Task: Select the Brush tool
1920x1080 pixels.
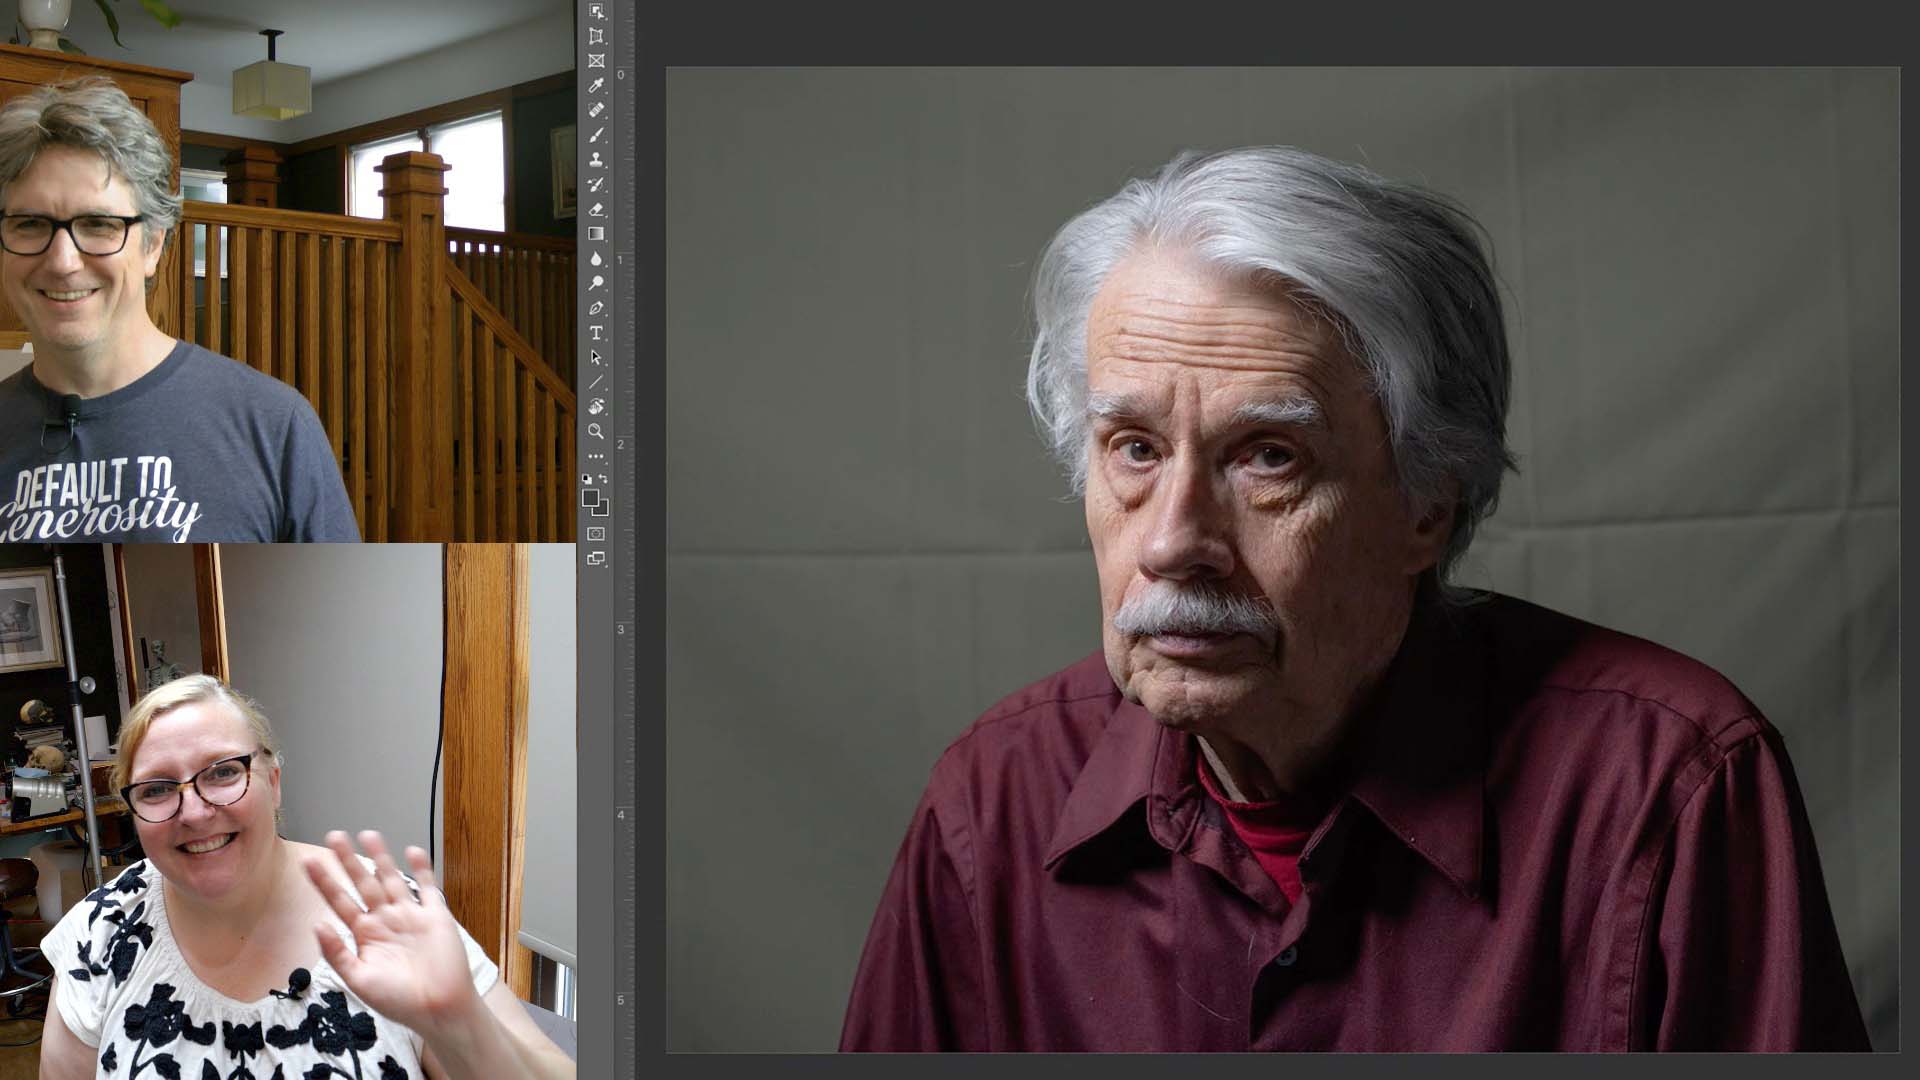Action: pyautogui.click(x=596, y=135)
